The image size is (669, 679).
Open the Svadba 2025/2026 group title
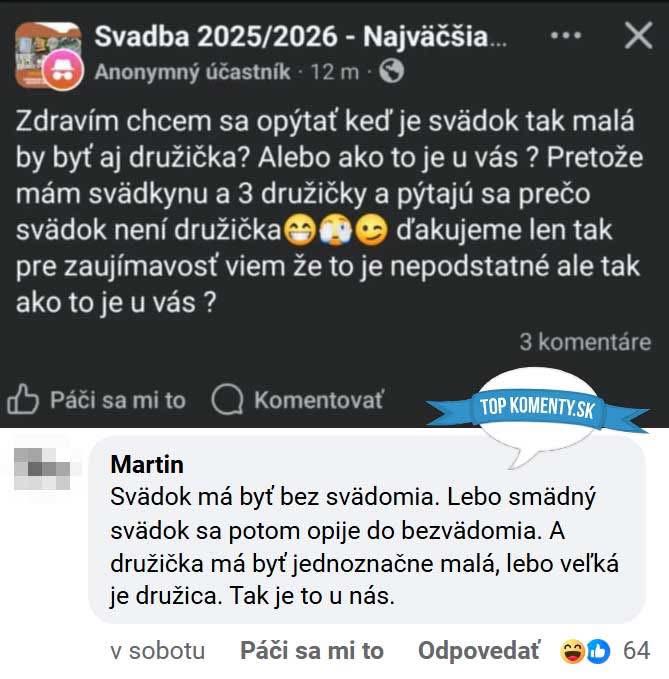click(301, 36)
